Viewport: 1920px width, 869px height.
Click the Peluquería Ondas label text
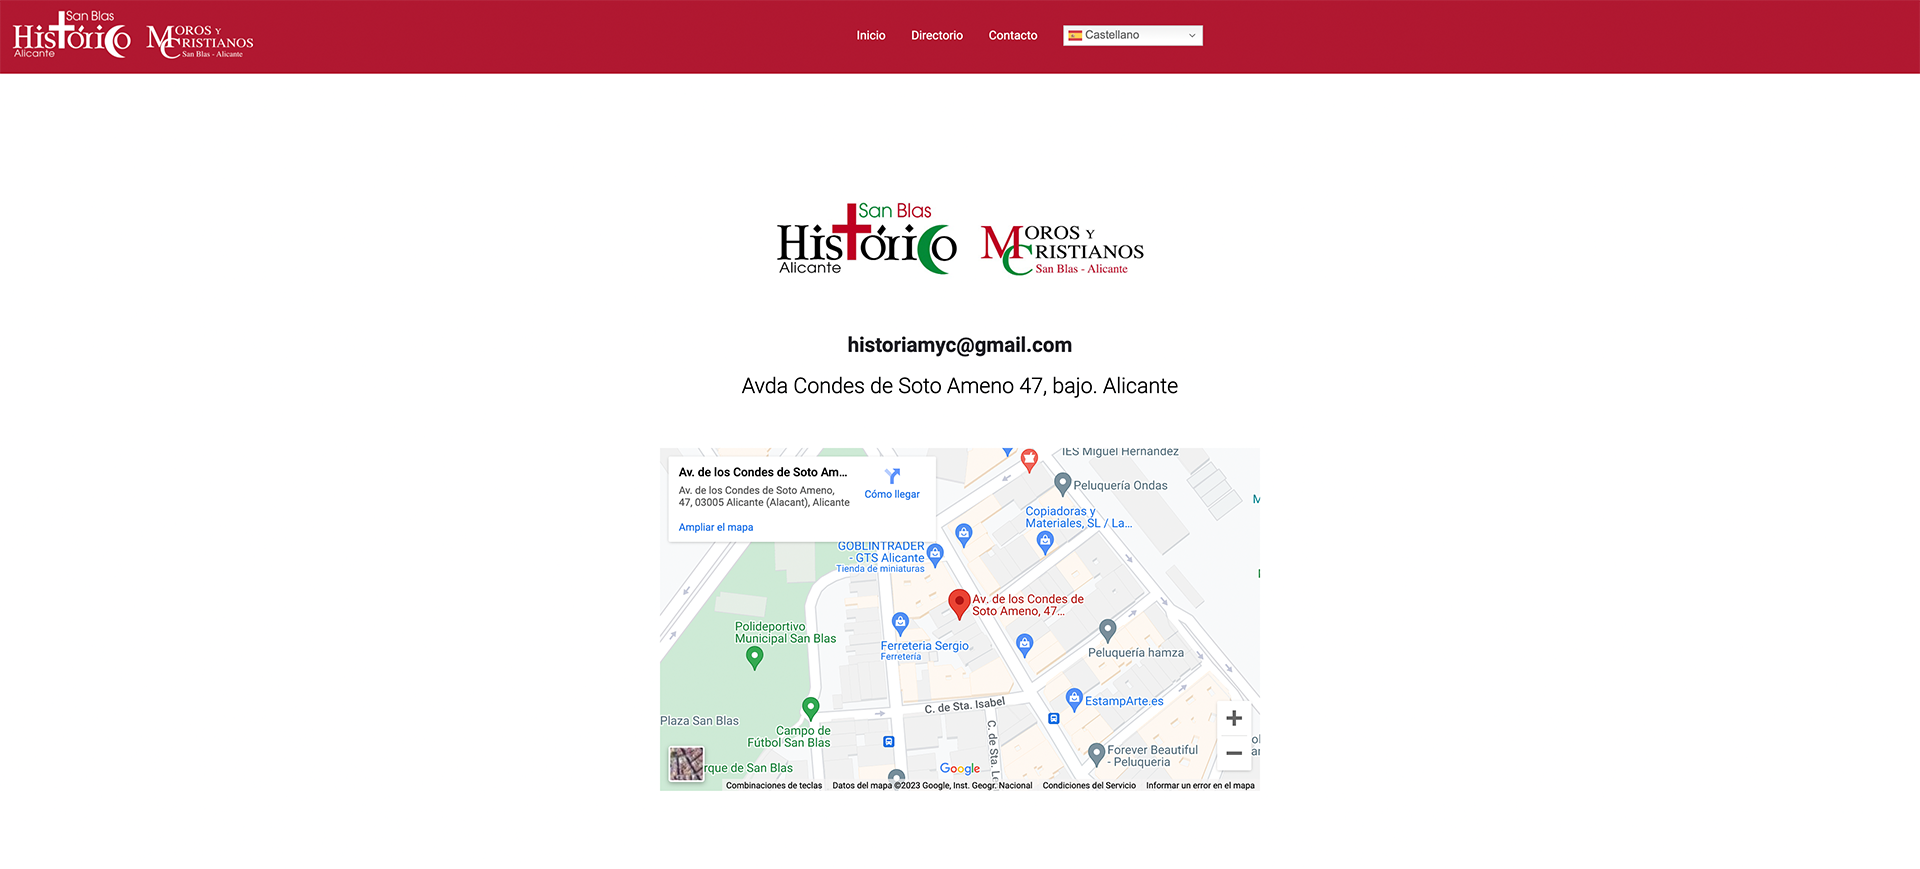tap(1120, 485)
